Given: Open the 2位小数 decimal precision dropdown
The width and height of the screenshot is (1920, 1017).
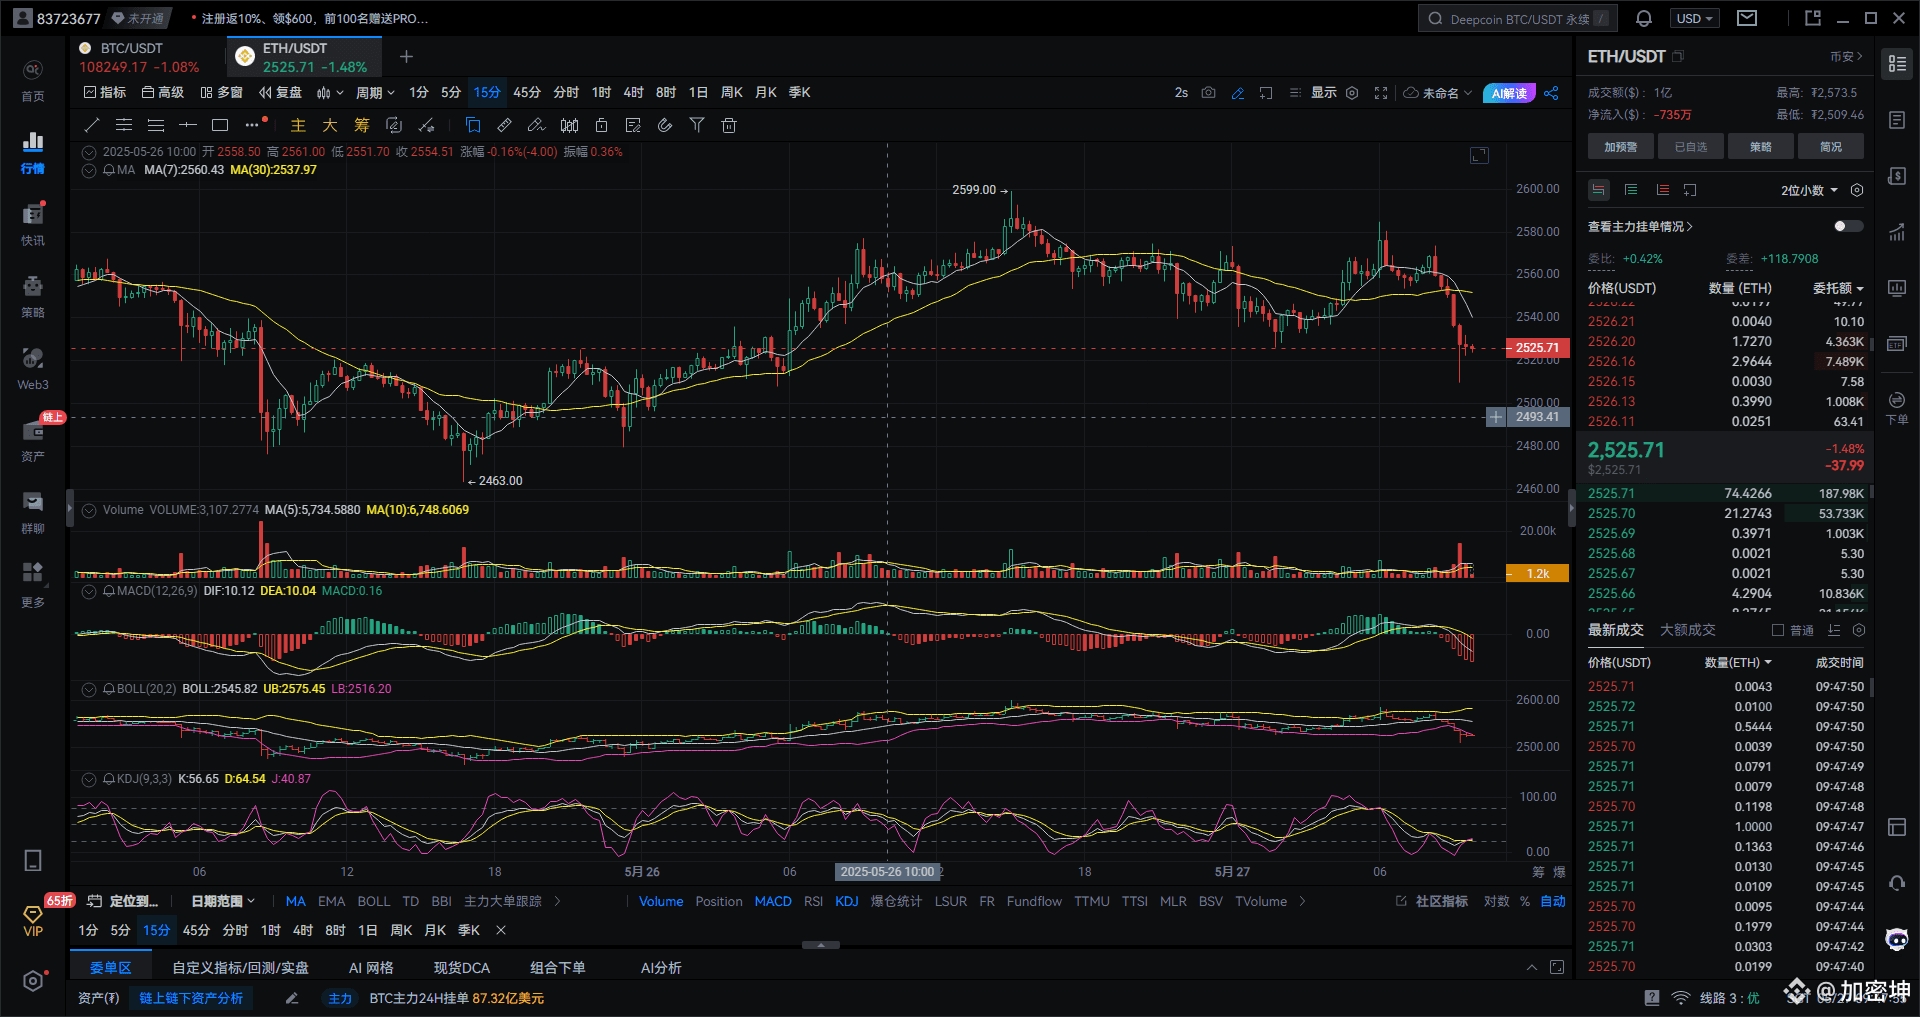Looking at the screenshot, I should click(x=1809, y=190).
